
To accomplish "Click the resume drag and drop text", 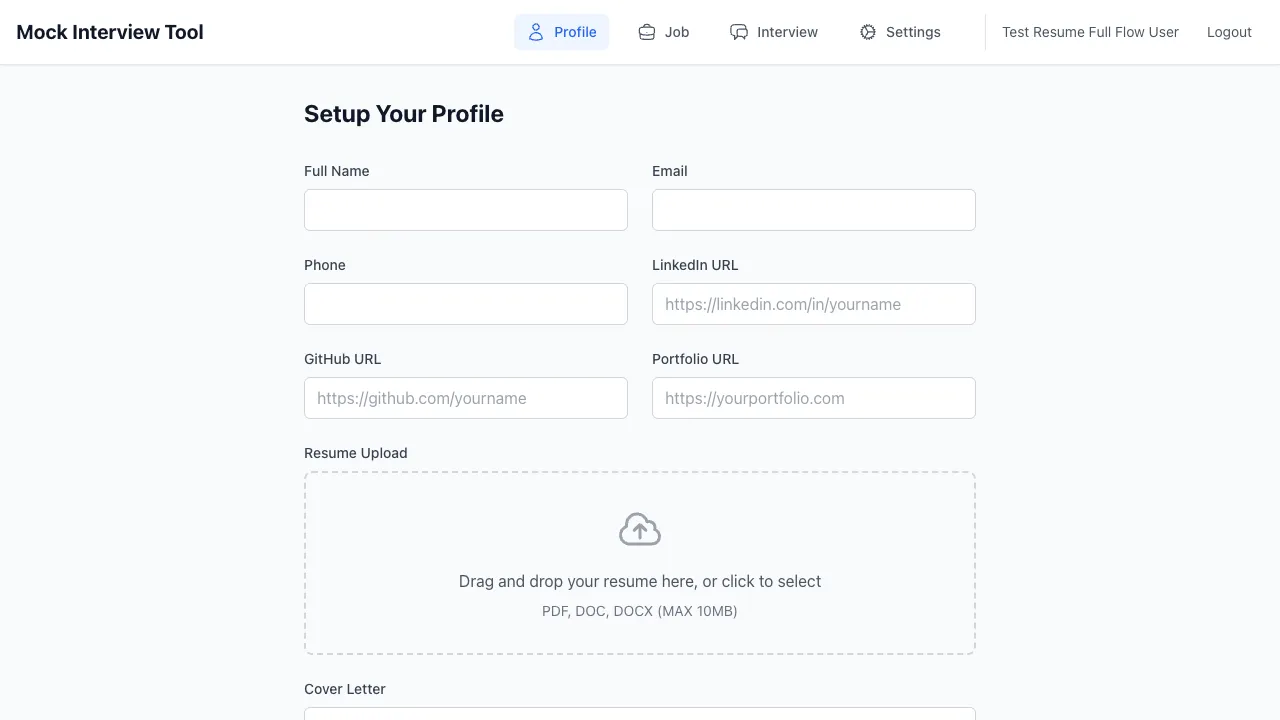I will click(640, 581).
